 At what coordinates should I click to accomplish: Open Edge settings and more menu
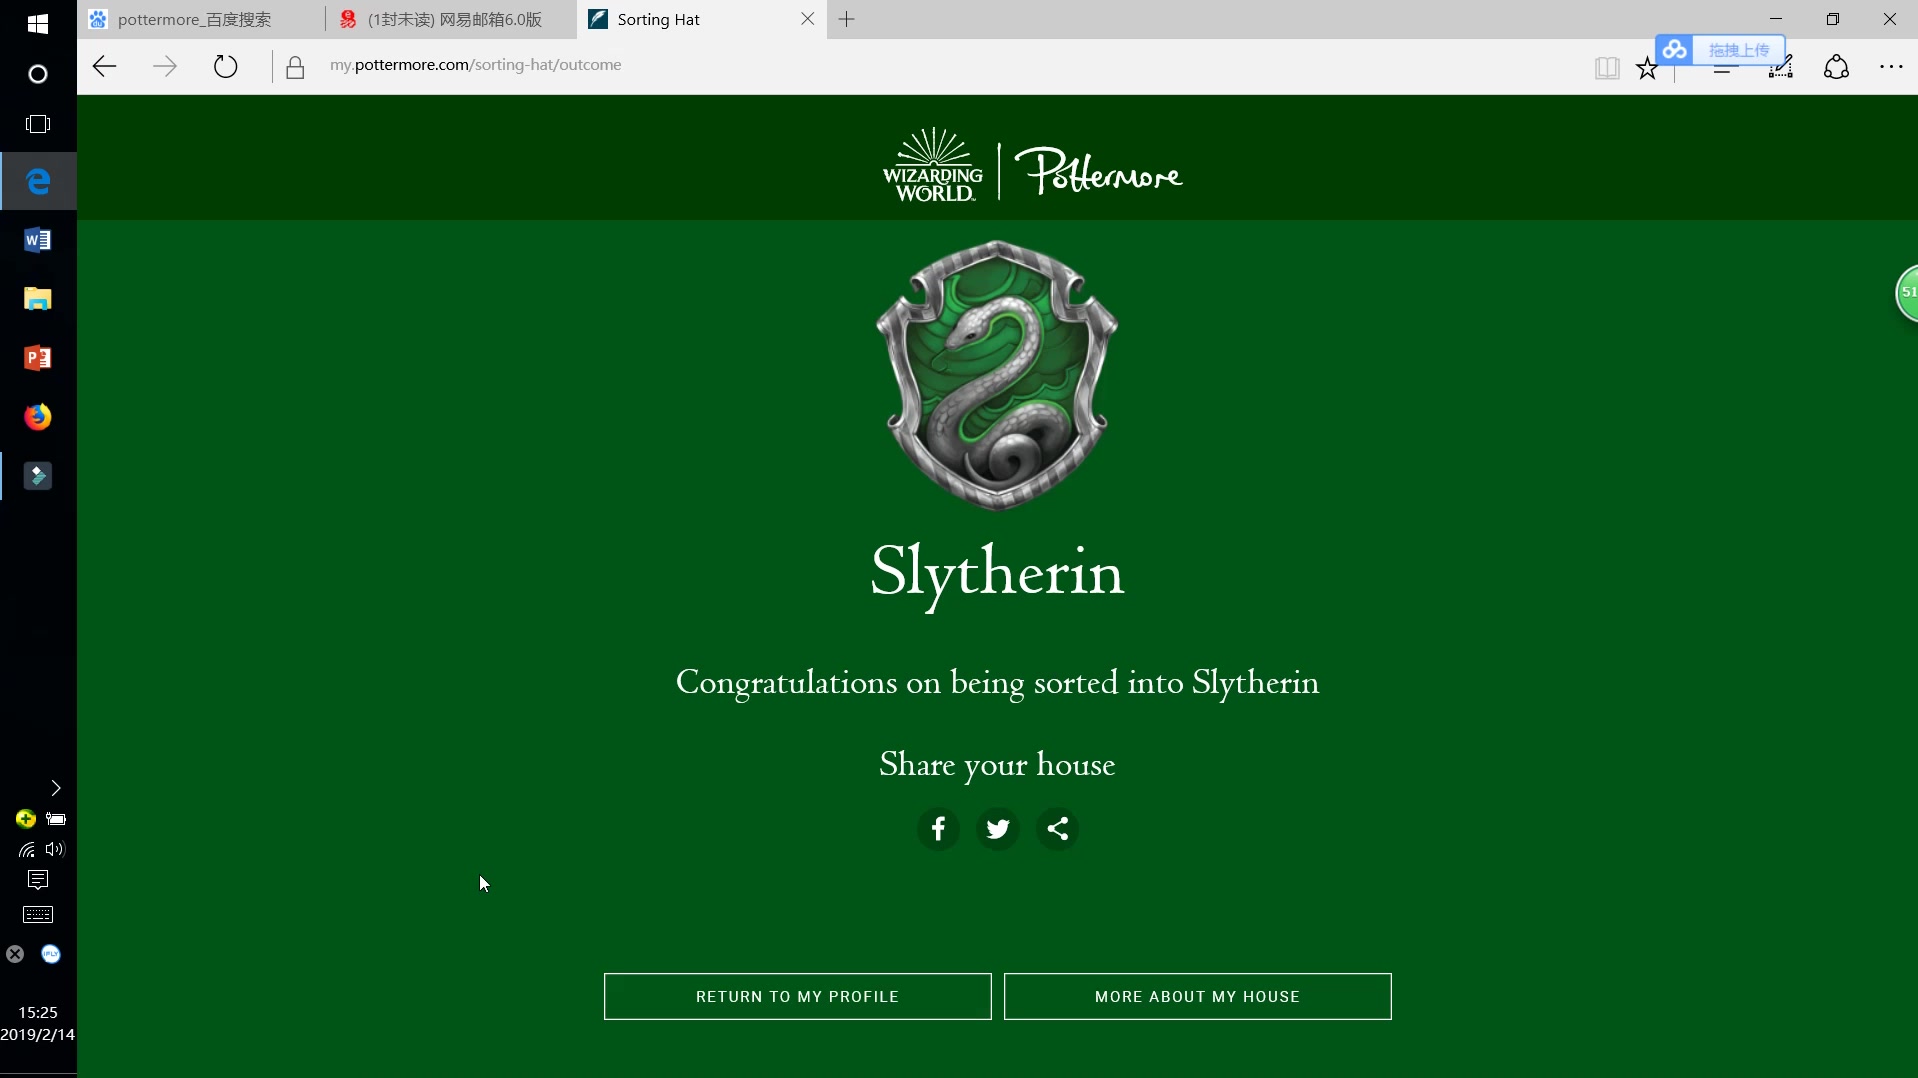1891,68
